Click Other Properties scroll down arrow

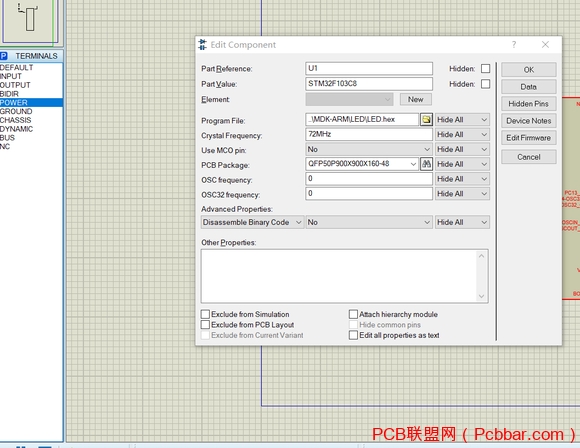tap(481, 296)
